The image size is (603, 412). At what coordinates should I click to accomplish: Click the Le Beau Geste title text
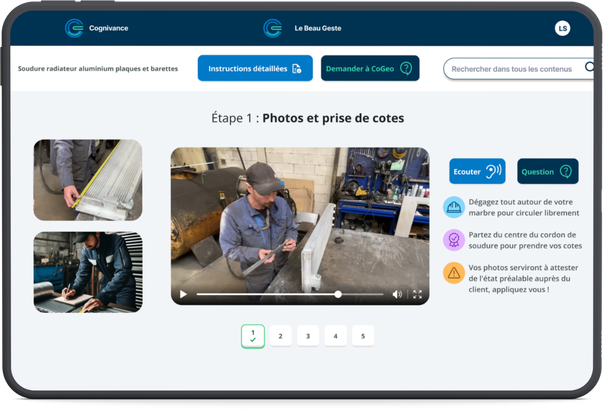point(318,28)
